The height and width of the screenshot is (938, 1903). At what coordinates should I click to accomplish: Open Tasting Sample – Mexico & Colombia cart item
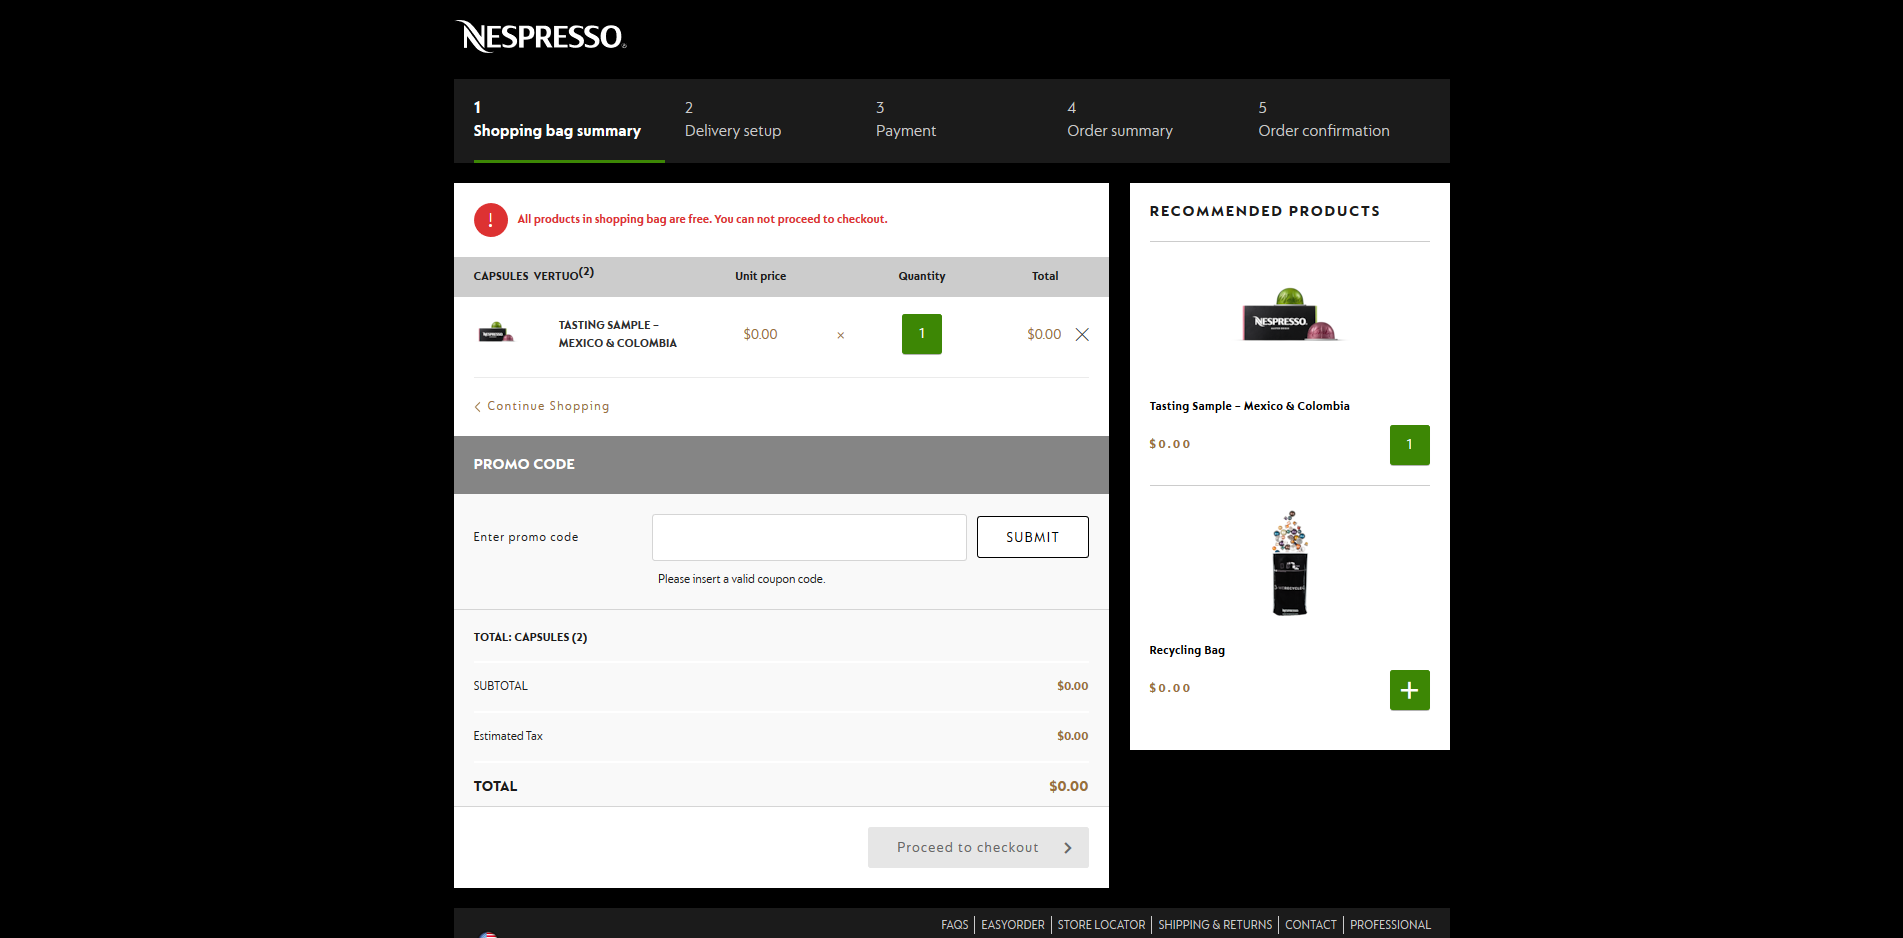click(617, 334)
